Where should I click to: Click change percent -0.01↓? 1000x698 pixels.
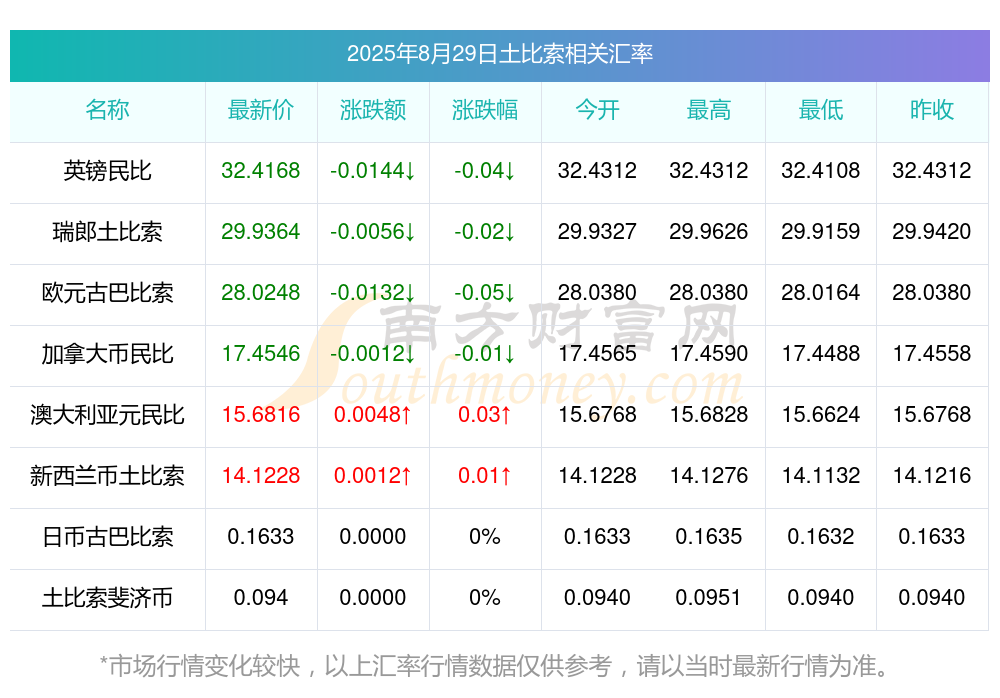coord(485,353)
